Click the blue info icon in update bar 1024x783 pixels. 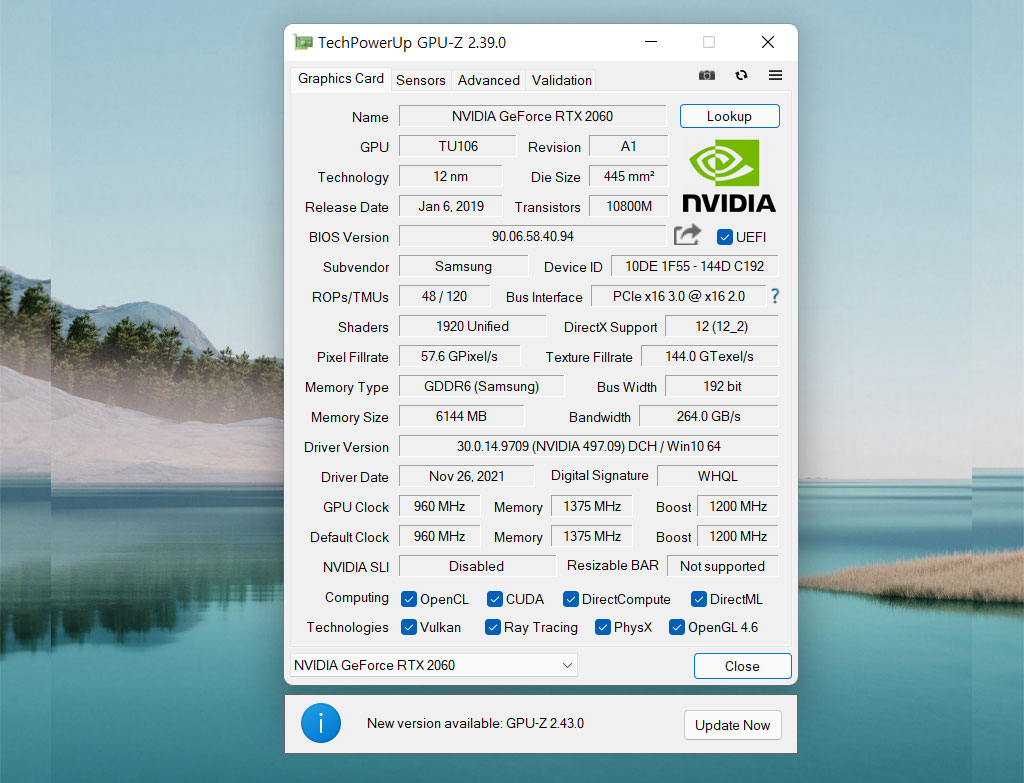click(321, 723)
